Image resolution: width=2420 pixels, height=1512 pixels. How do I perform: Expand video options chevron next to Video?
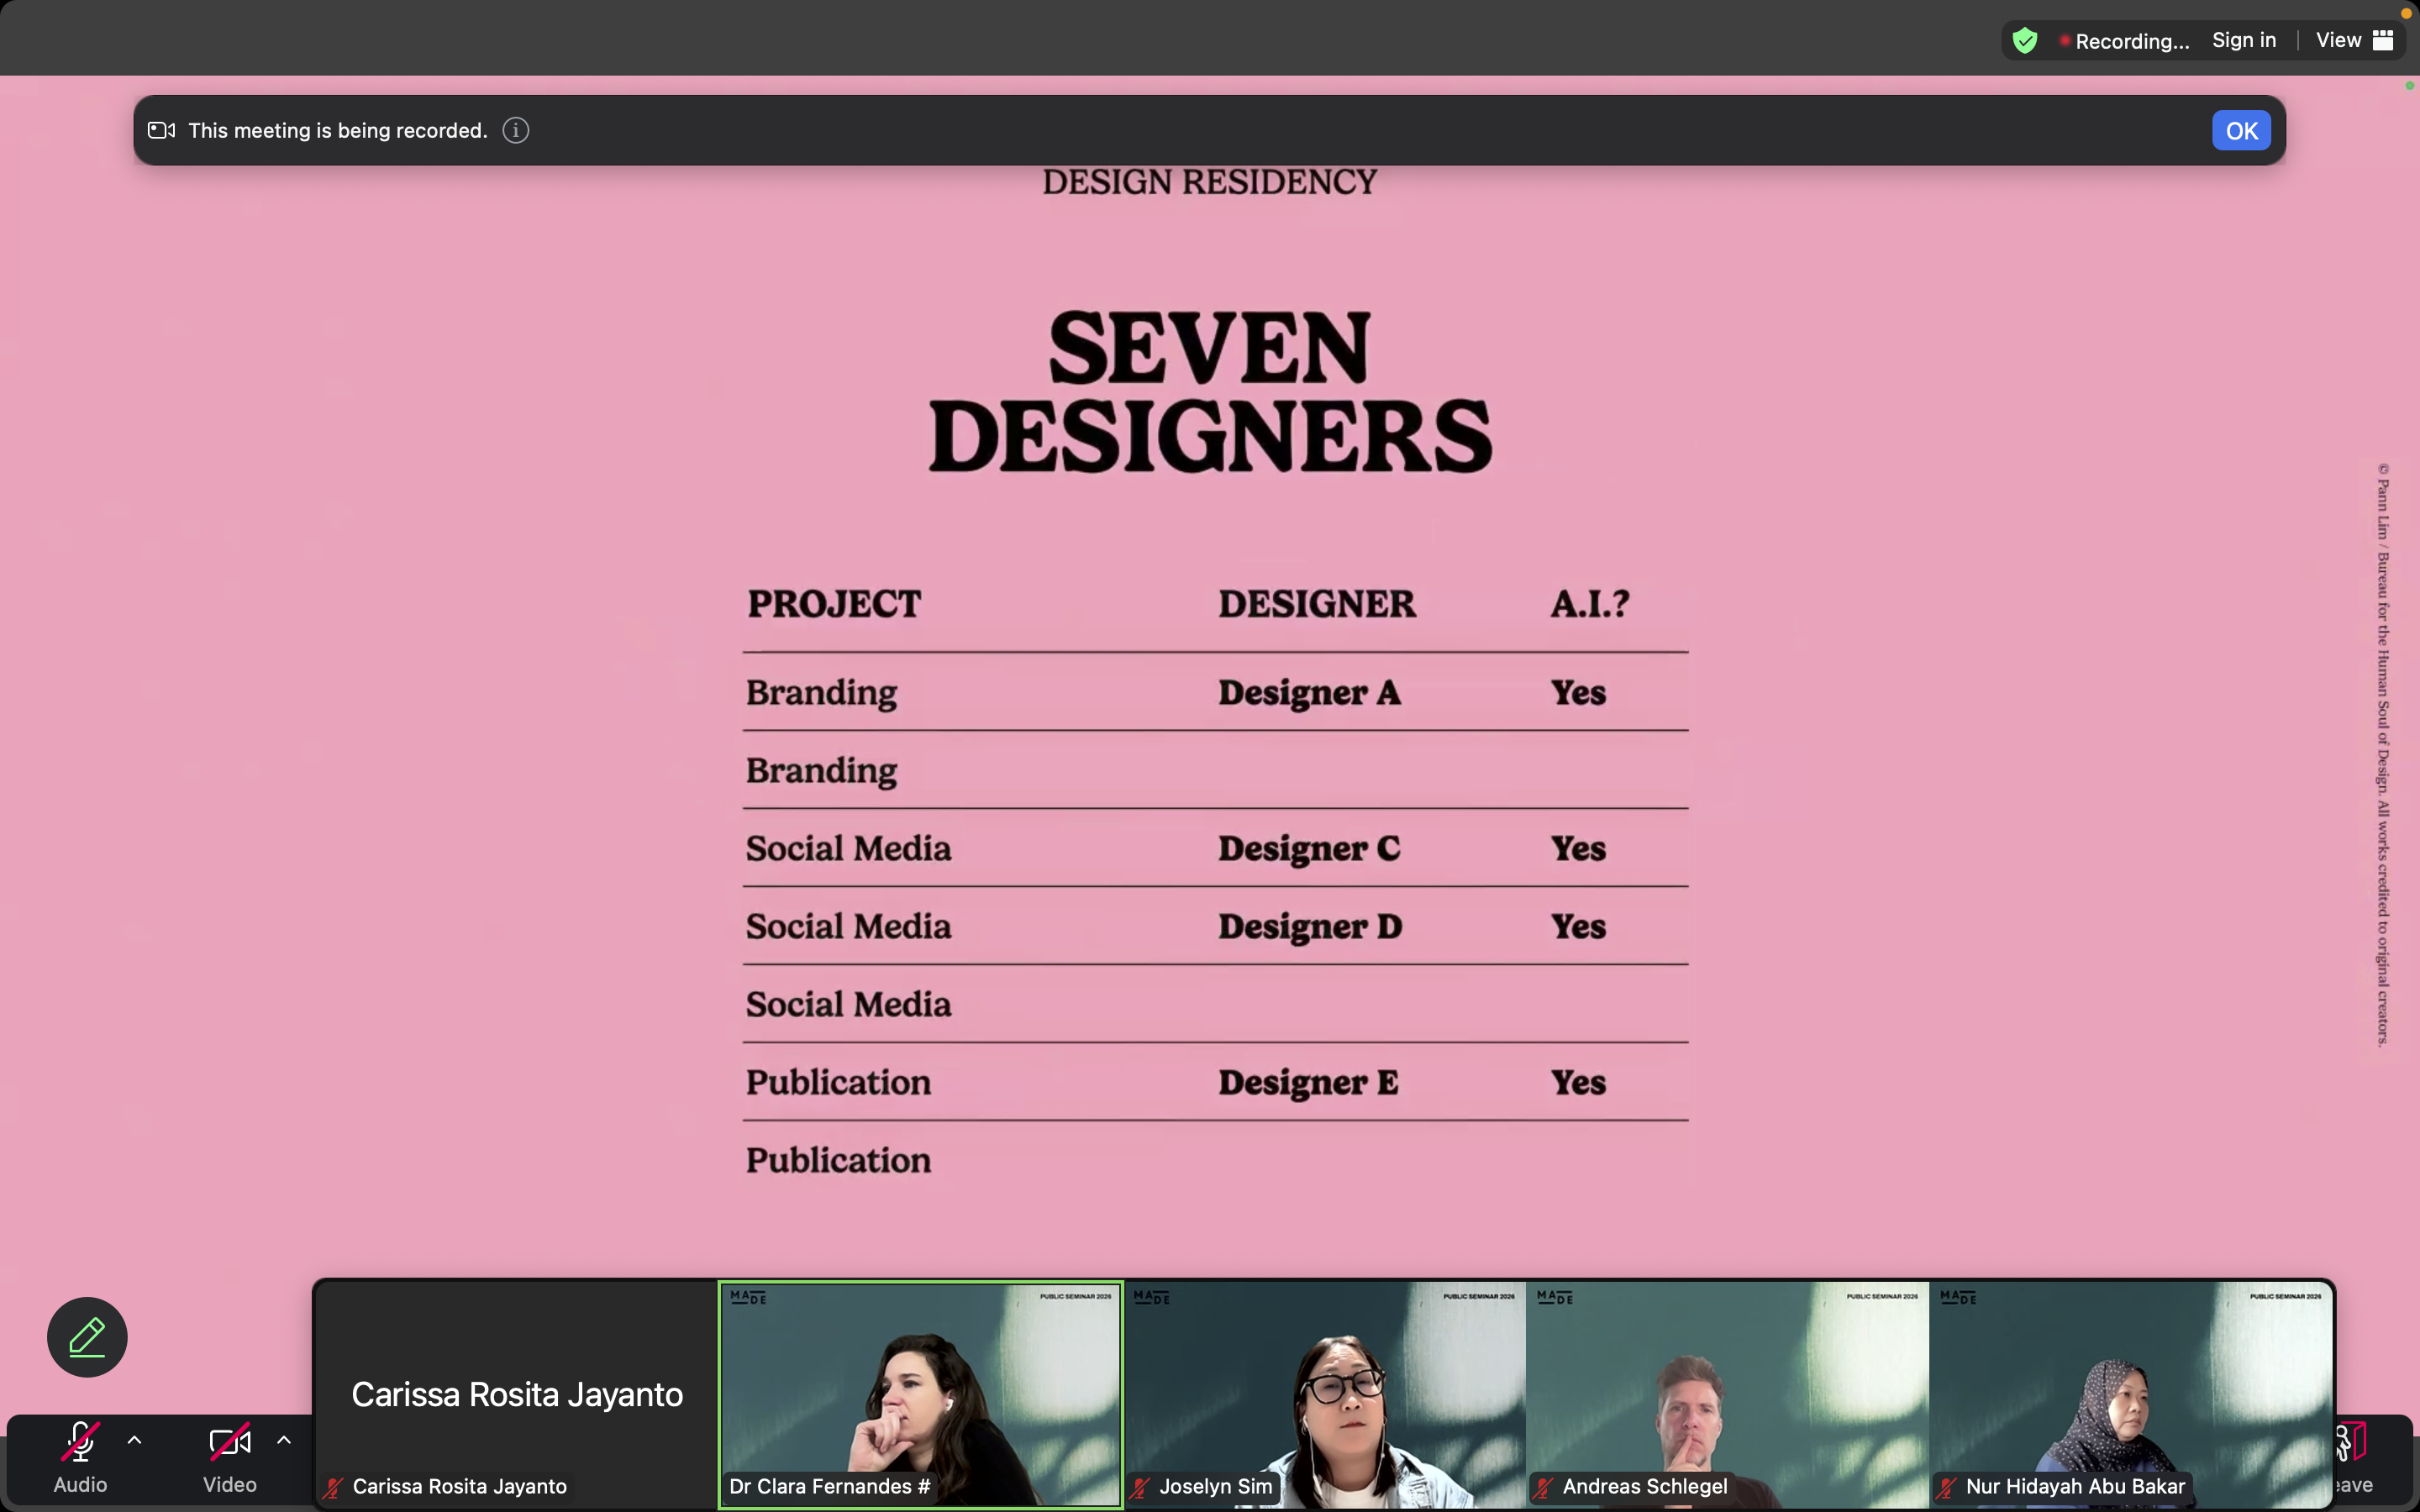tap(284, 1440)
